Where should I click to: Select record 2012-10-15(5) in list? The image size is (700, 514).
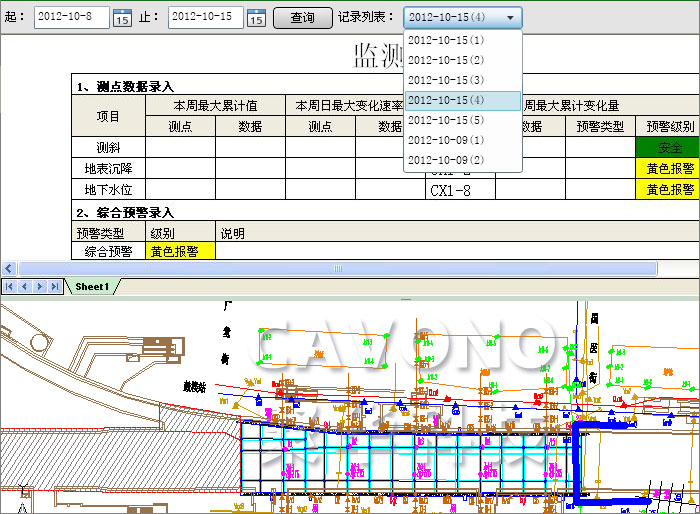pyautogui.click(x=463, y=120)
